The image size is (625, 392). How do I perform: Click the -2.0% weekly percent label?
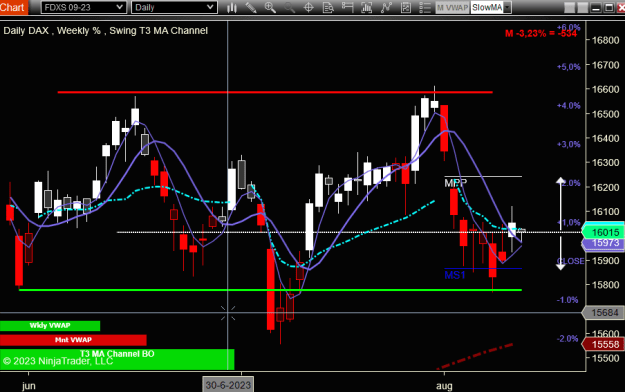click(x=568, y=339)
